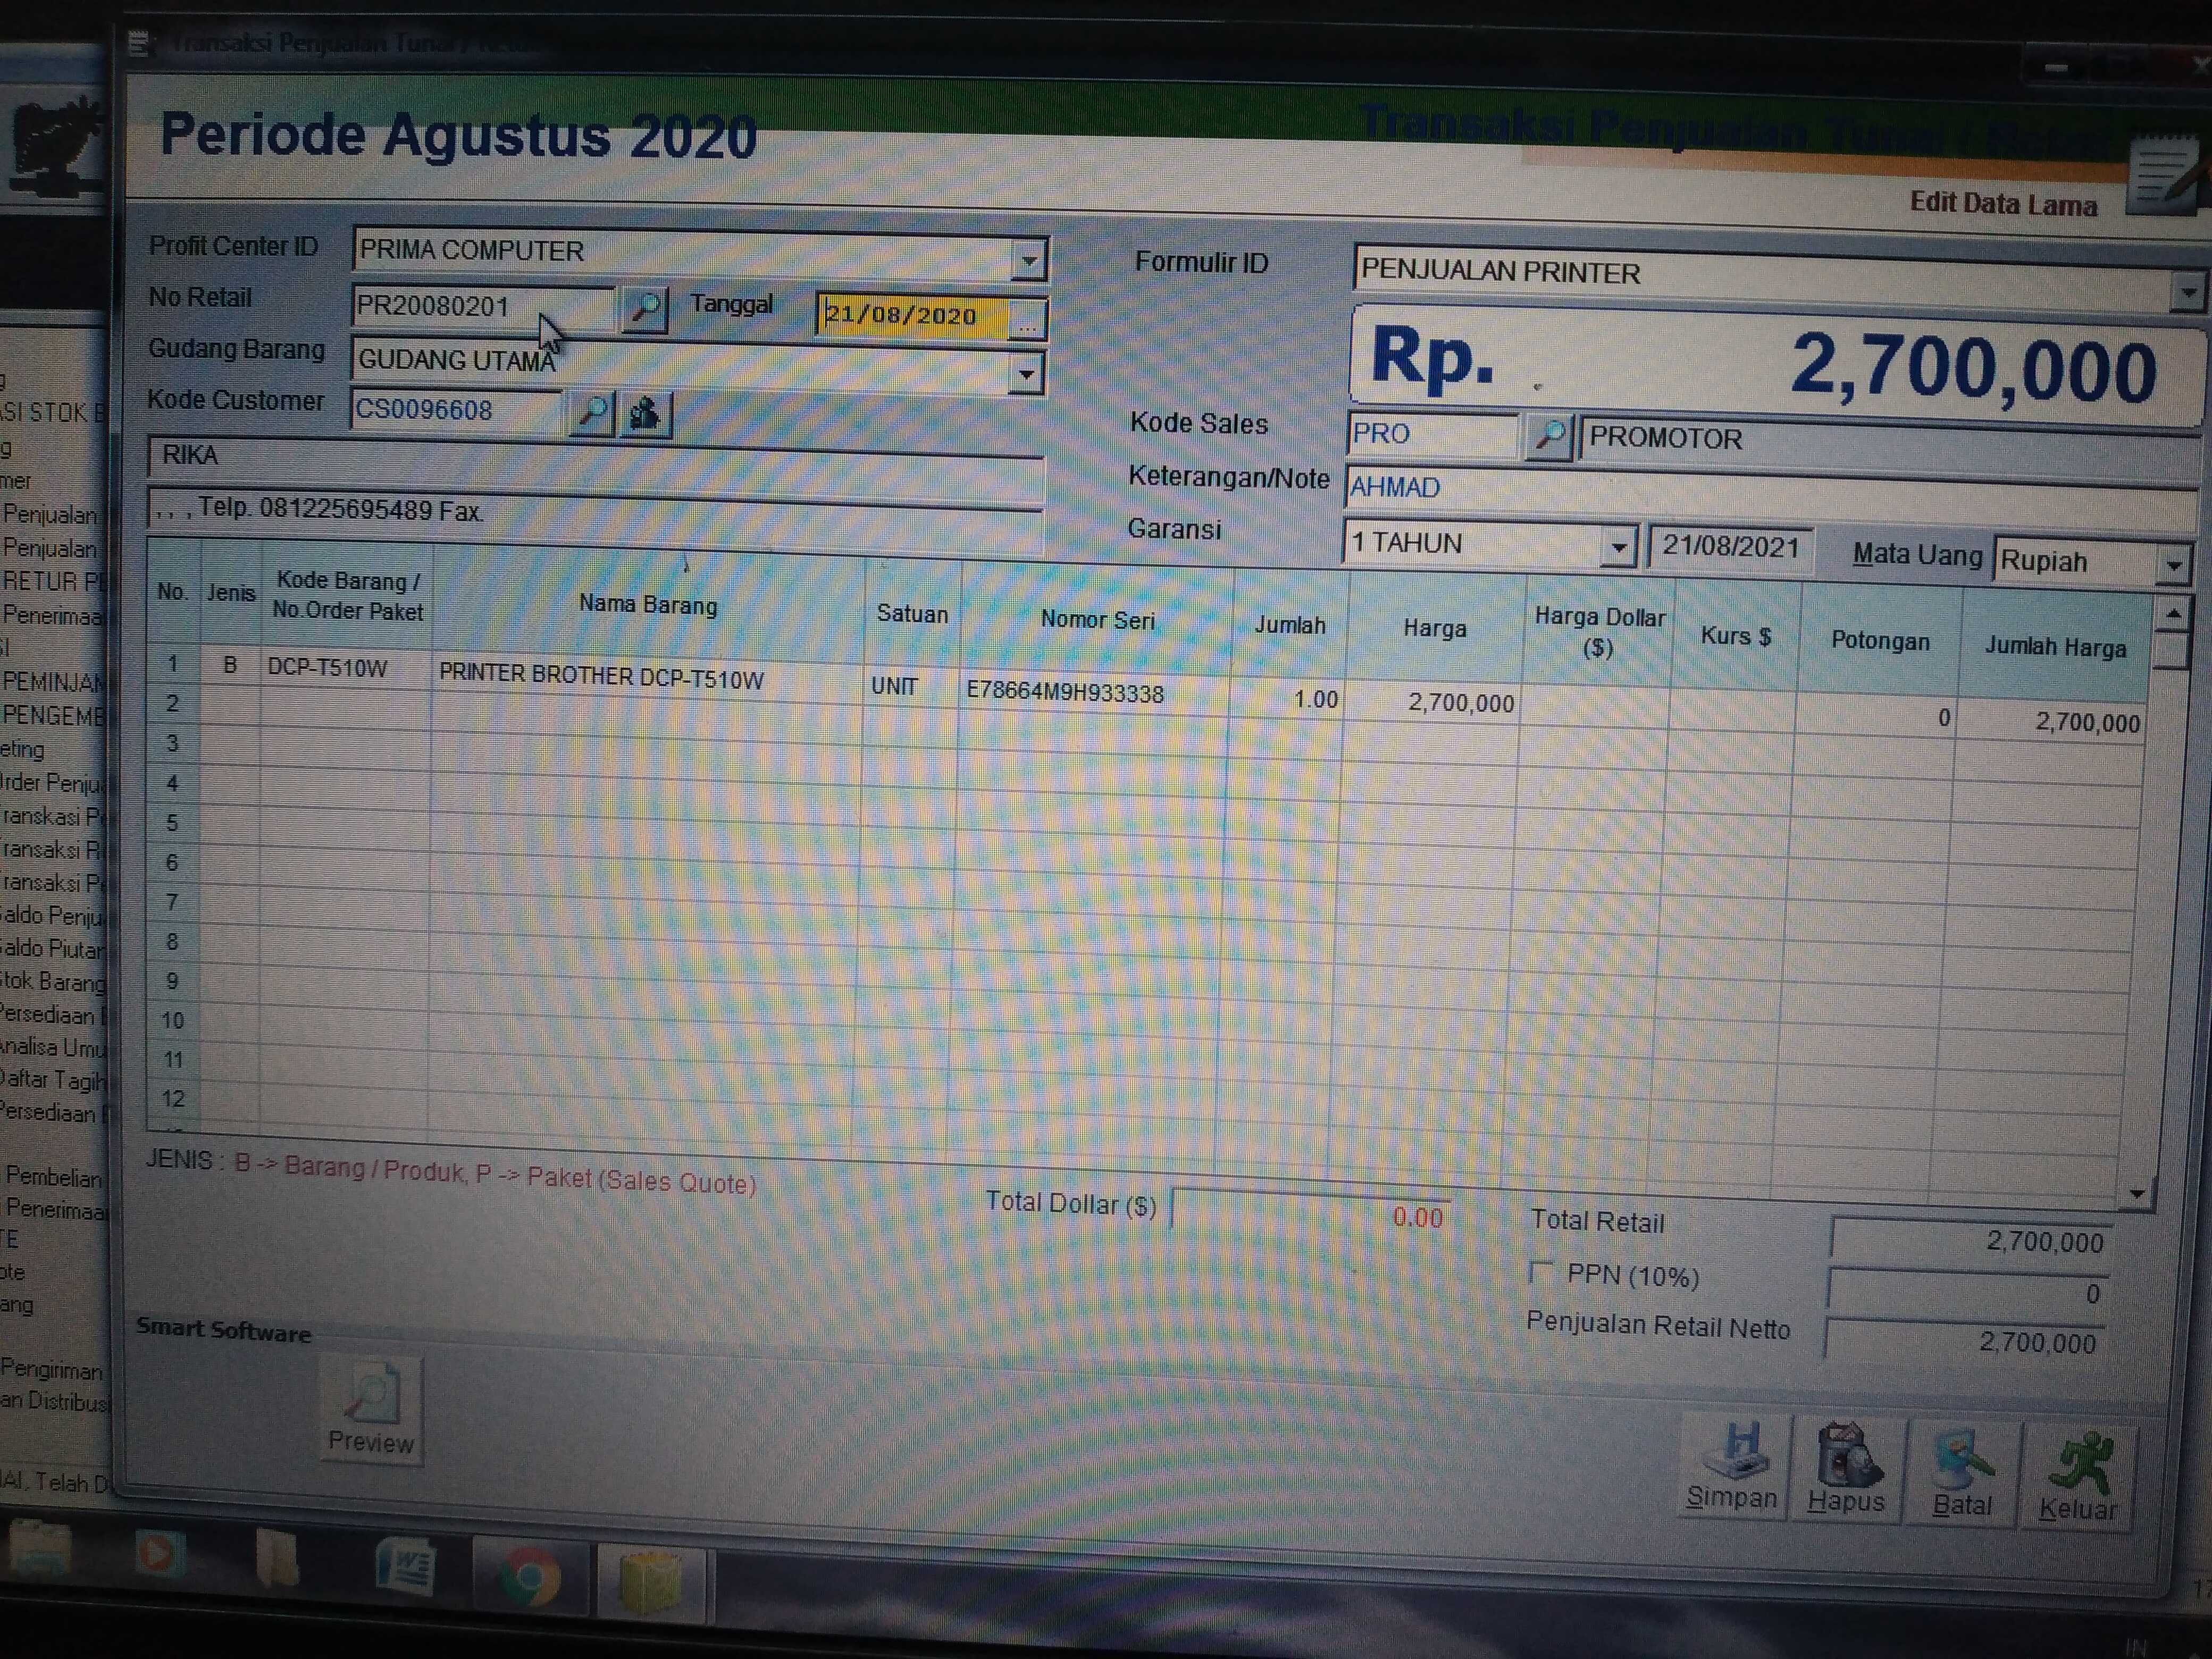
Task: Expand the Profit Center ID dropdown
Action: point(1029,260)
